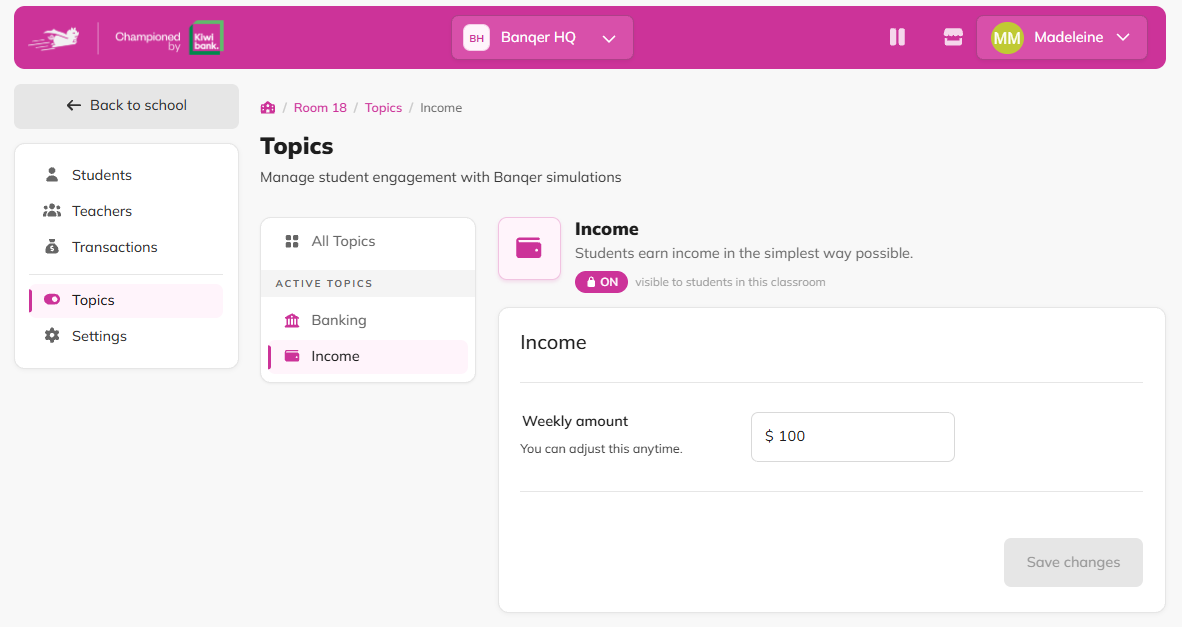Click the Transactions money bag icon
This screenshot has height=627, width=1182.
click(52, 247)
